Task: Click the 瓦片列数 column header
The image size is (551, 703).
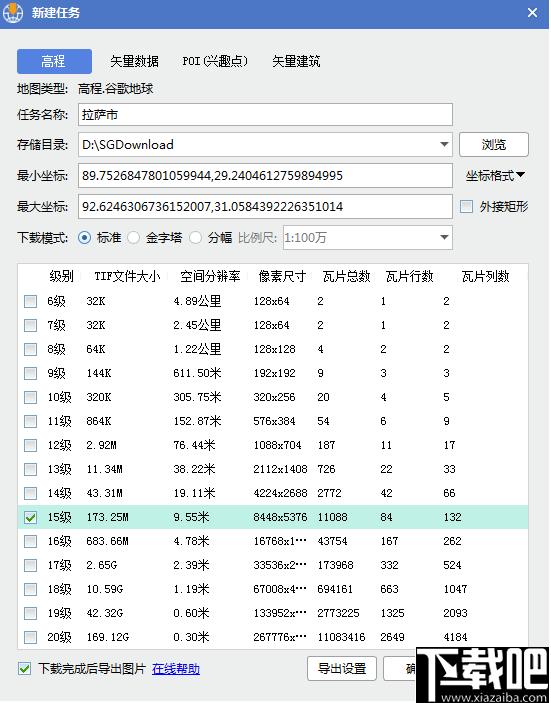Action: [x=486, y=277]
